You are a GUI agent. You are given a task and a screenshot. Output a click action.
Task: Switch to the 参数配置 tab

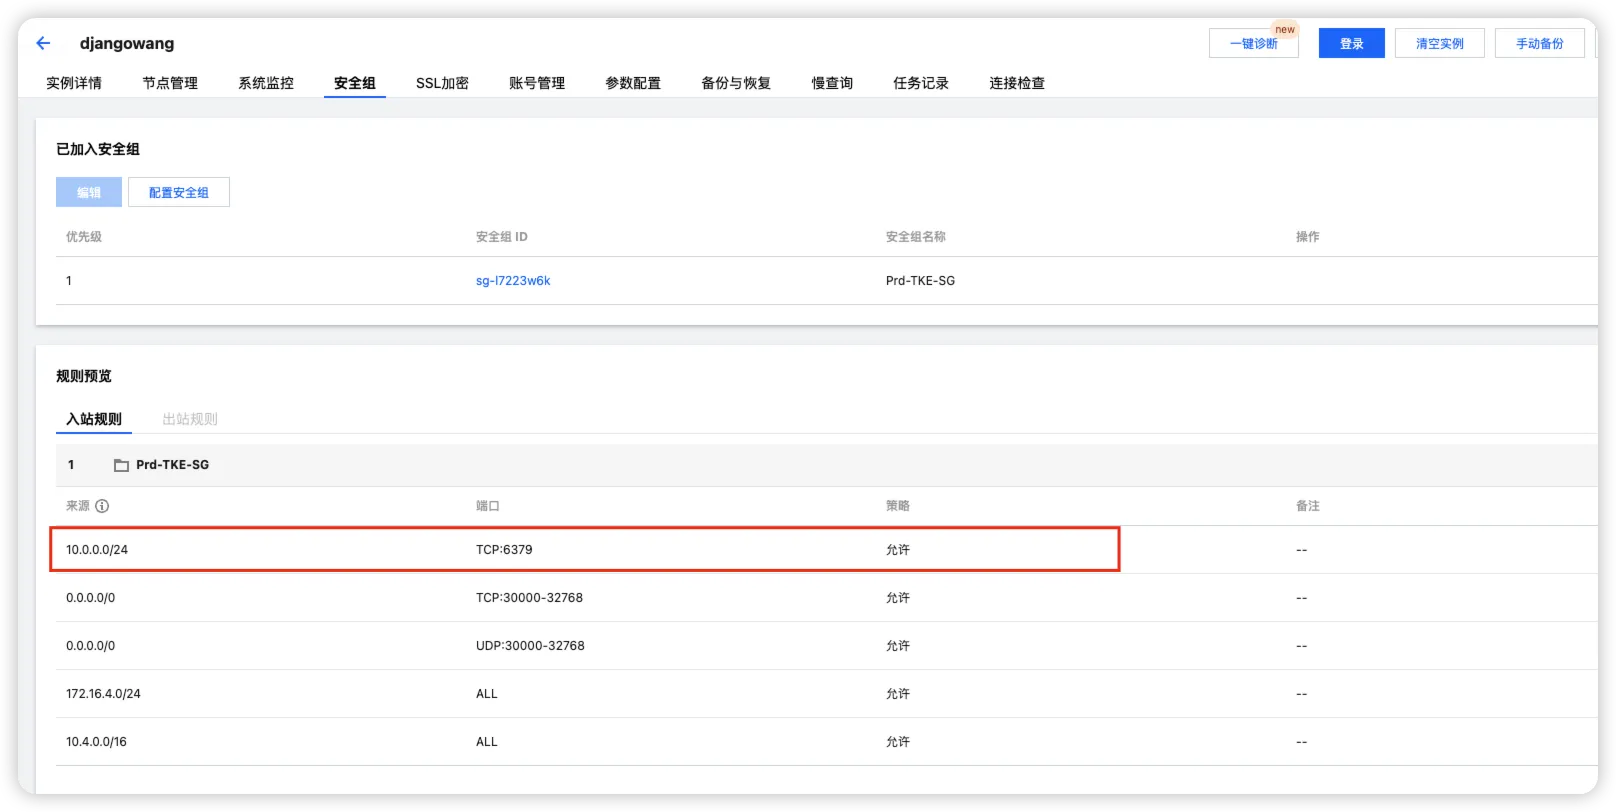tap(633, 83)
